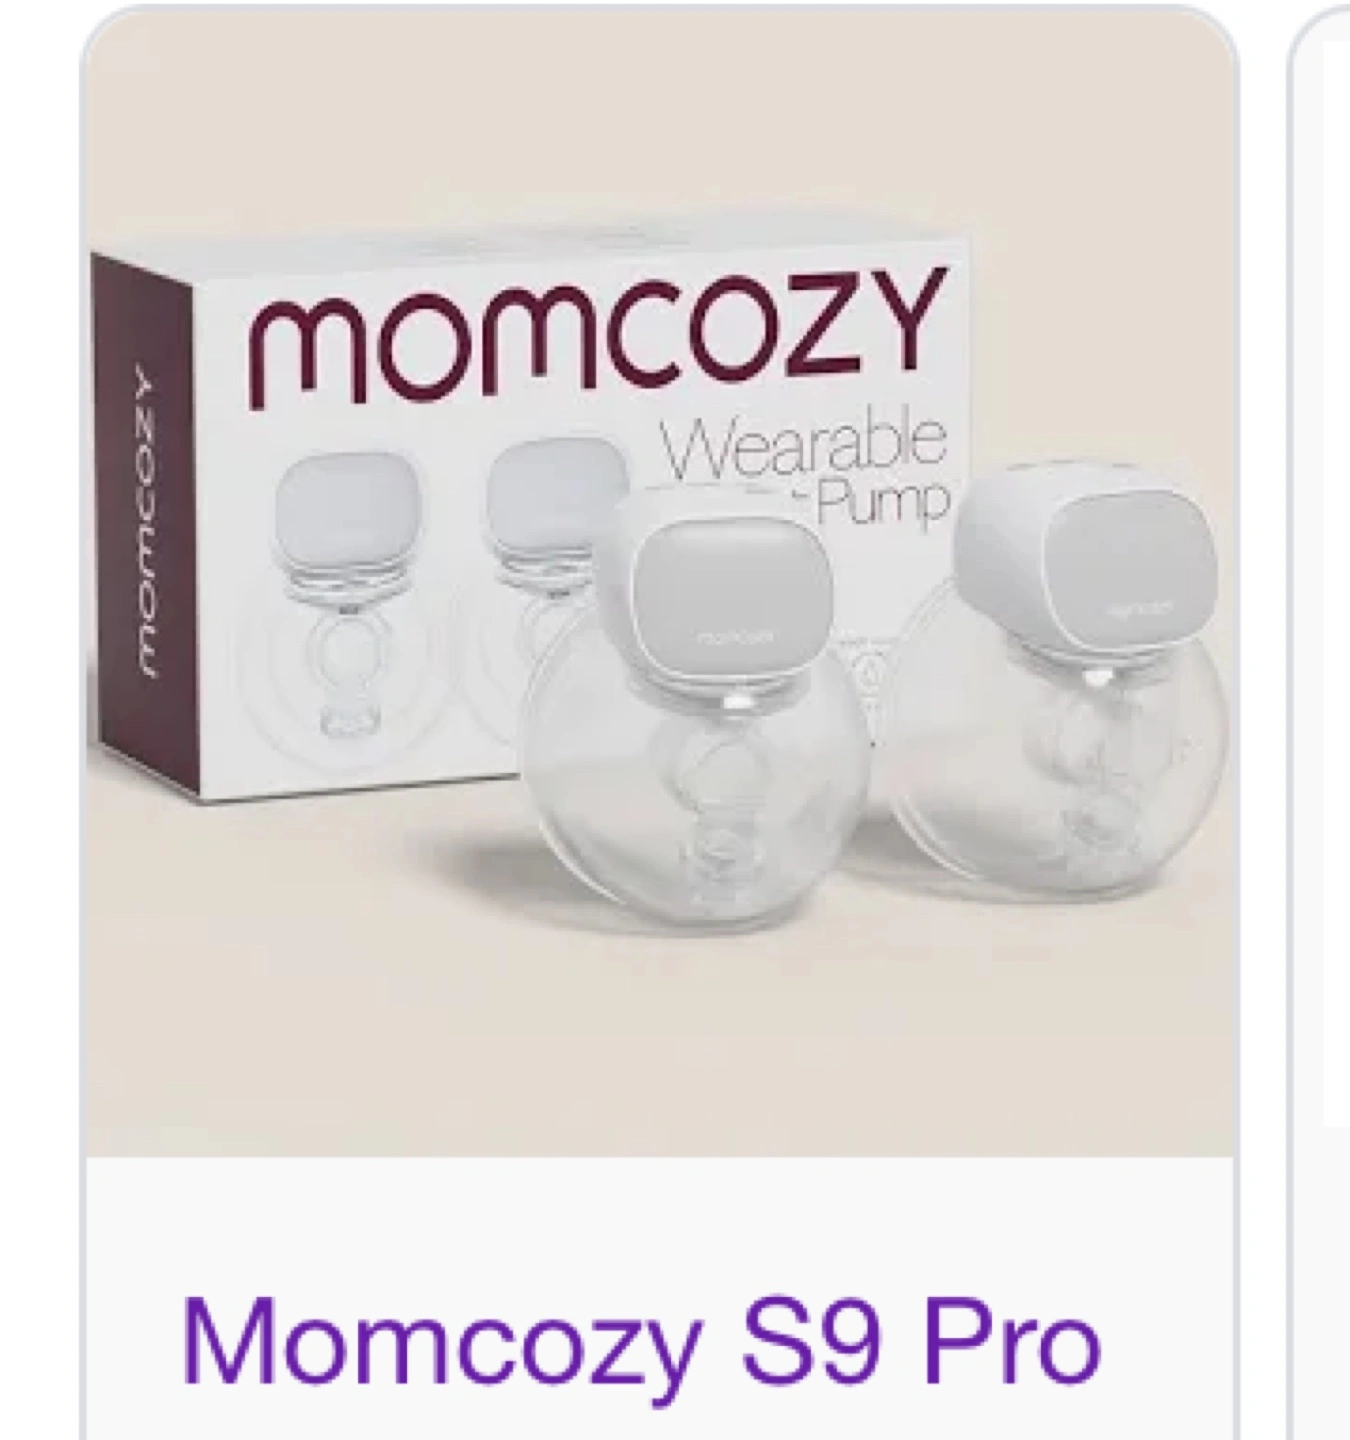Click the S9 Pro text in the title
1350x1440 pixels.
(x=917, y=1338)
